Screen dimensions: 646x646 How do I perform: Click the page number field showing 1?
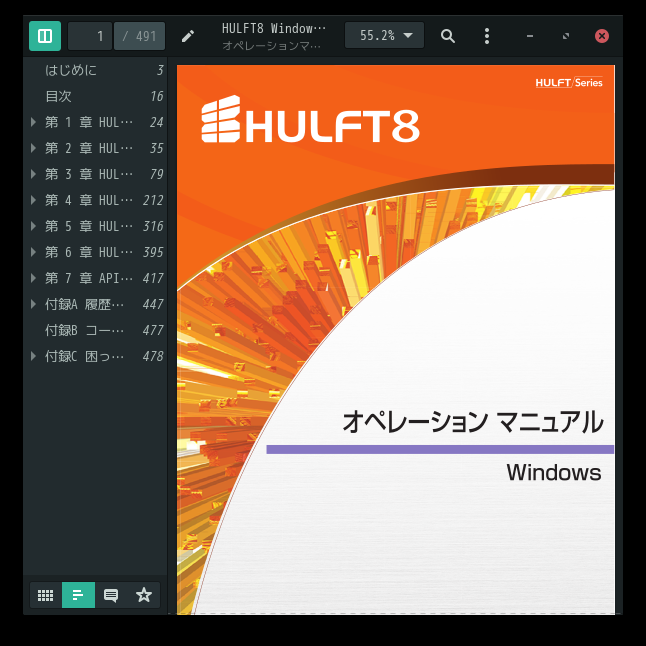90,36
